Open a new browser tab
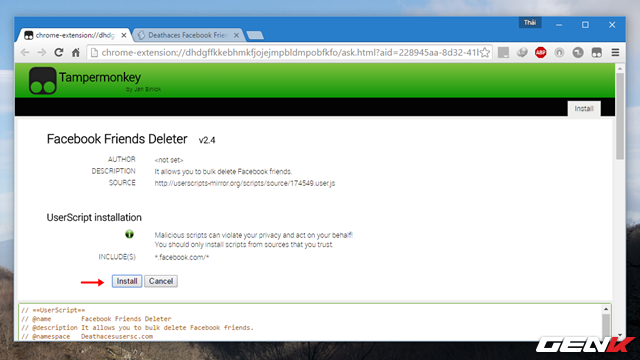 click(x=255, y=36)
